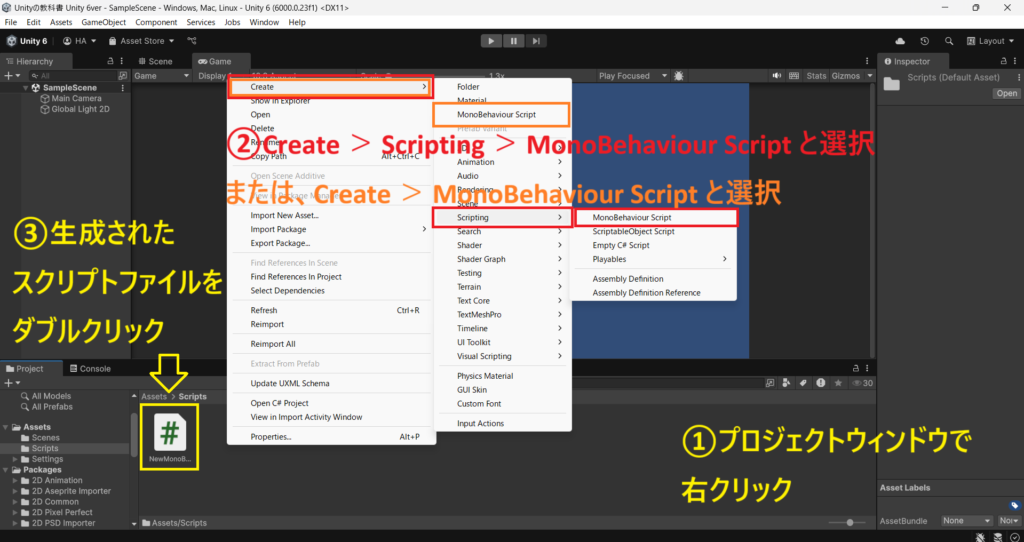The image size is (1024, 542).
Task: Switch to the Scene tab
Action: click(153, 61)
